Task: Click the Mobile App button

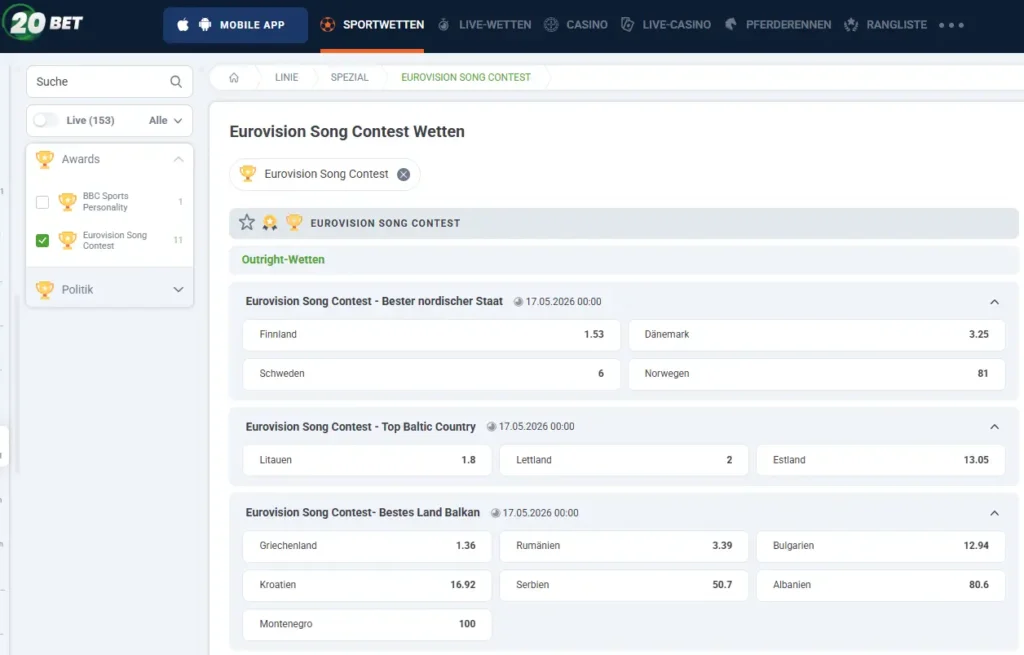Action: (x=235, y=25)
